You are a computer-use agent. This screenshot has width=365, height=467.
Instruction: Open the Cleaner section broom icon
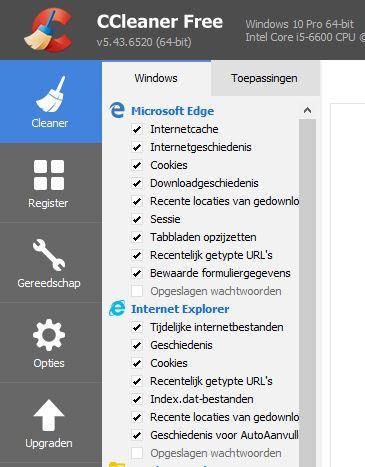click(x=50, y=94)
